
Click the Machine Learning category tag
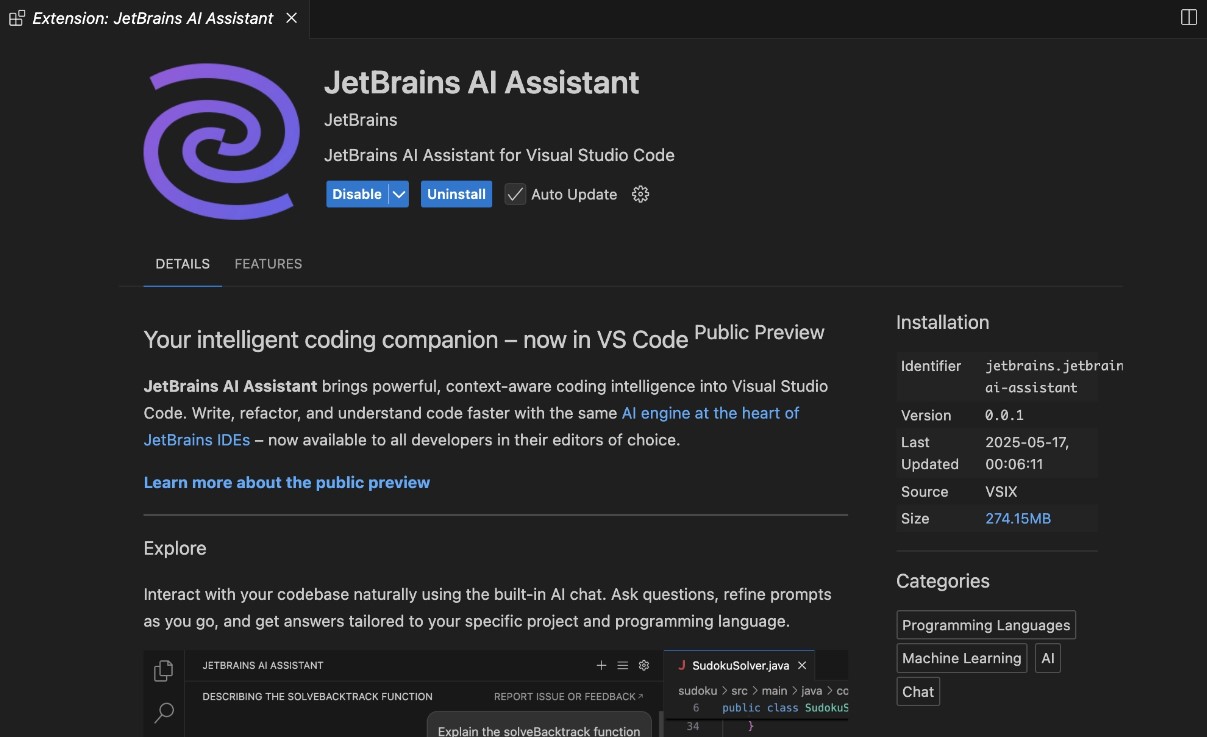tap(962, 658)
